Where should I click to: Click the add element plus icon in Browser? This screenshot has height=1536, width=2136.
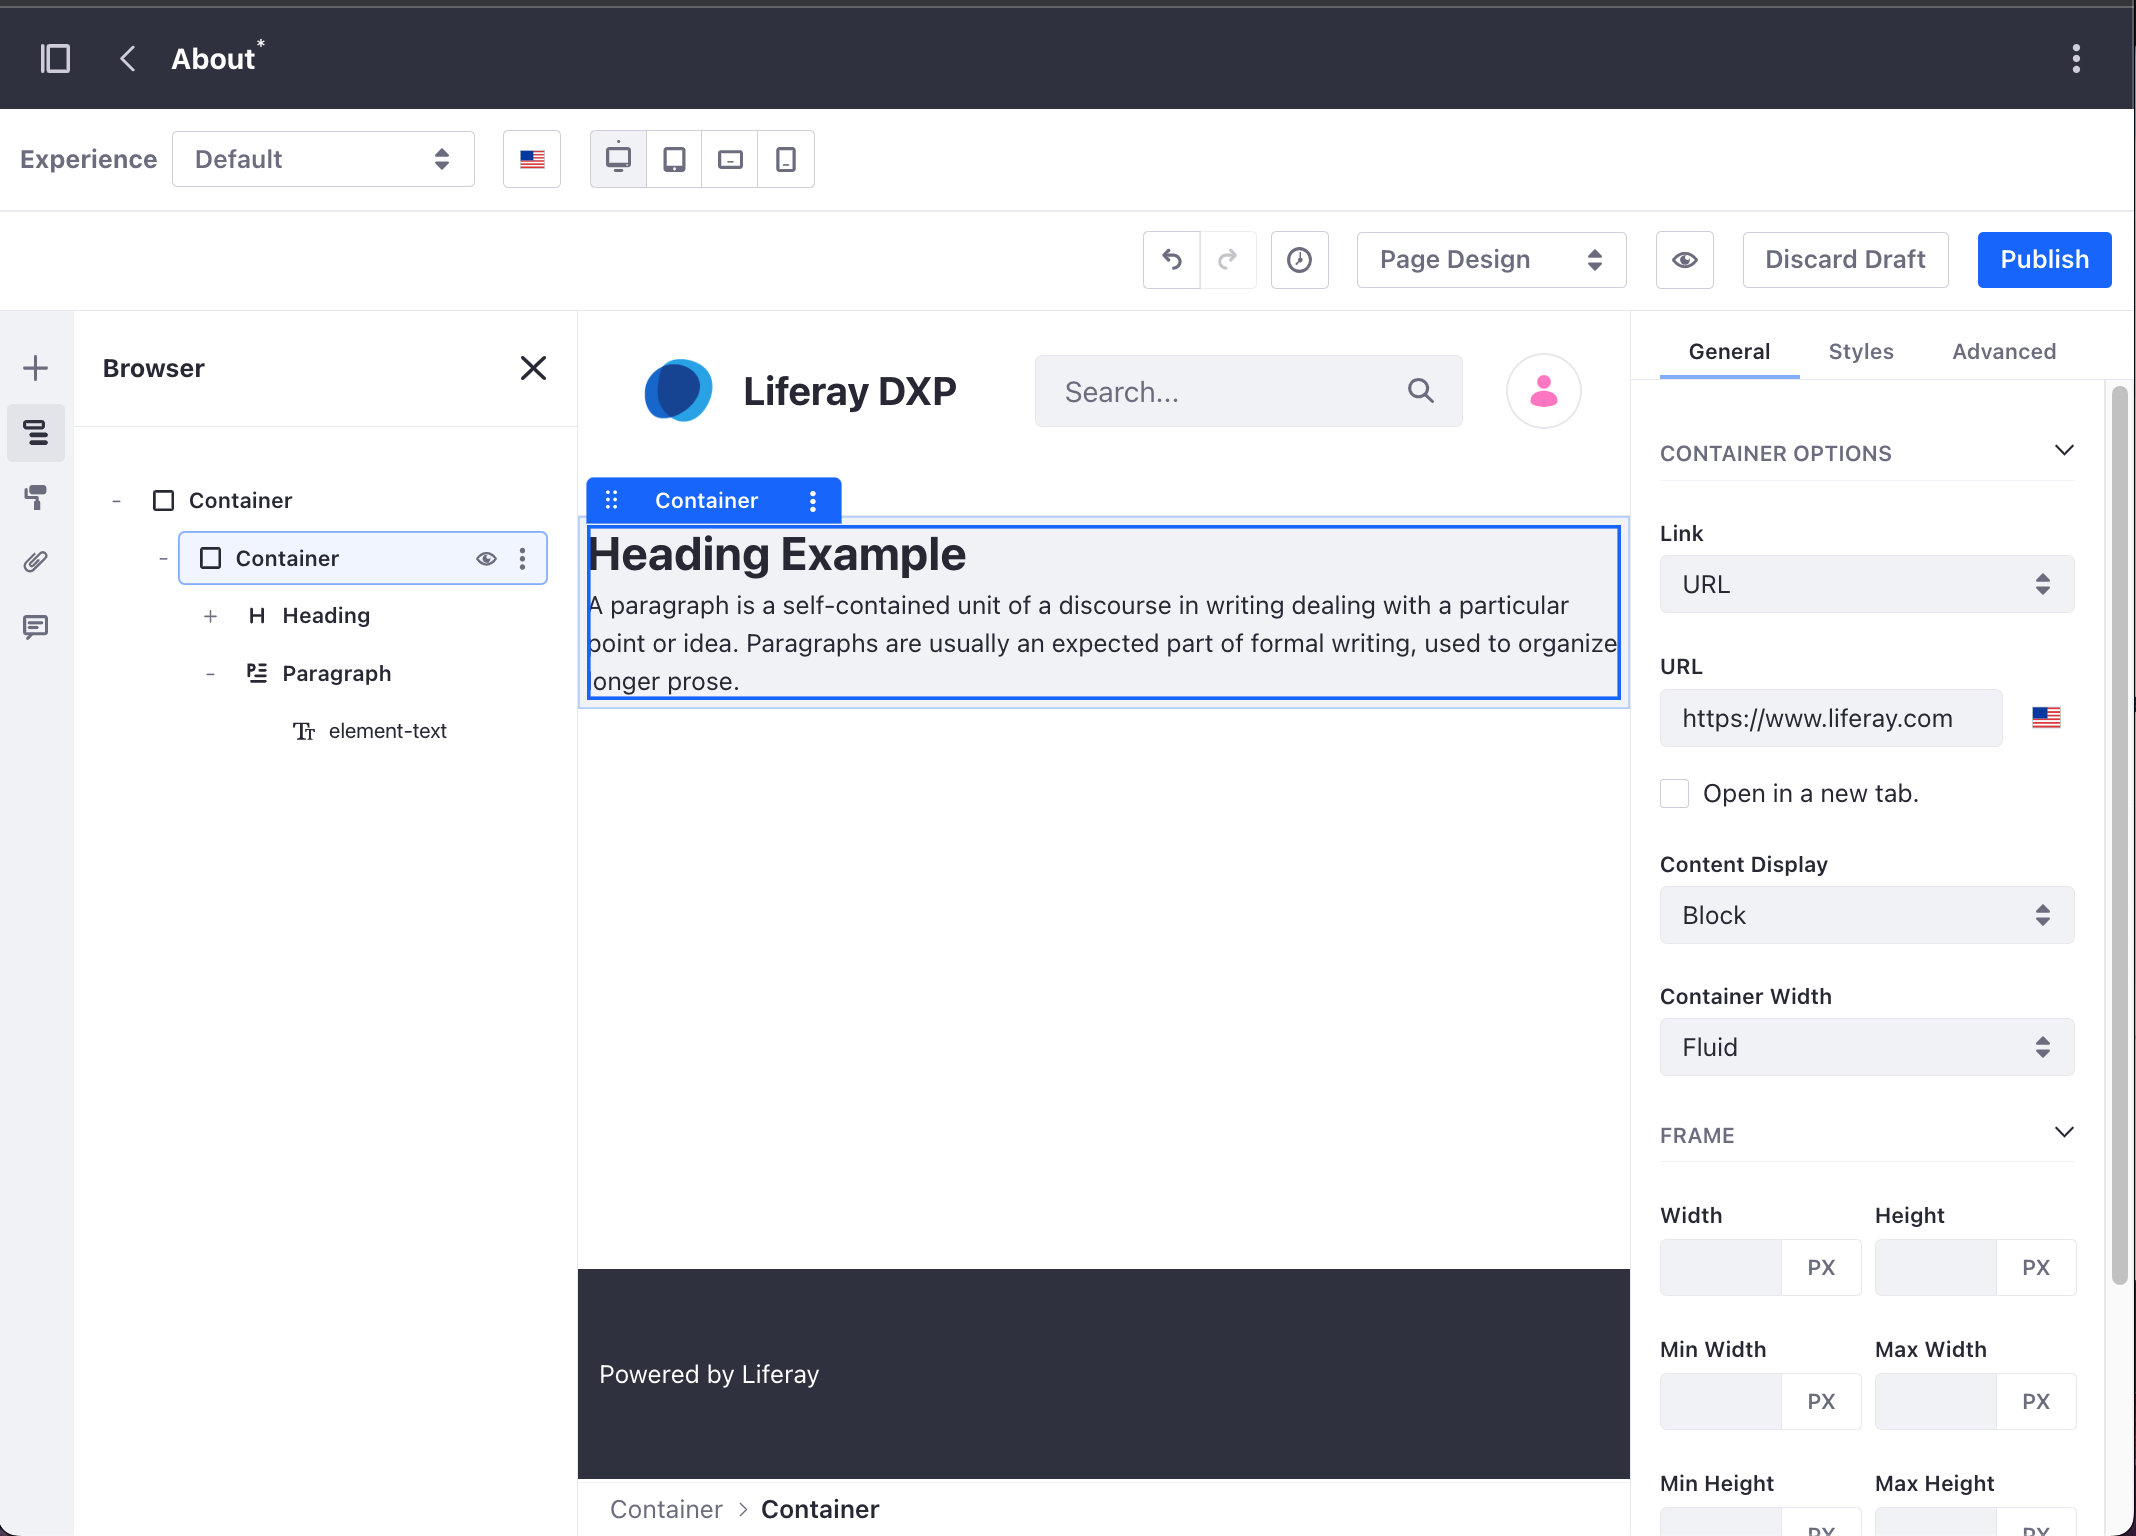(x=209, y=617)
